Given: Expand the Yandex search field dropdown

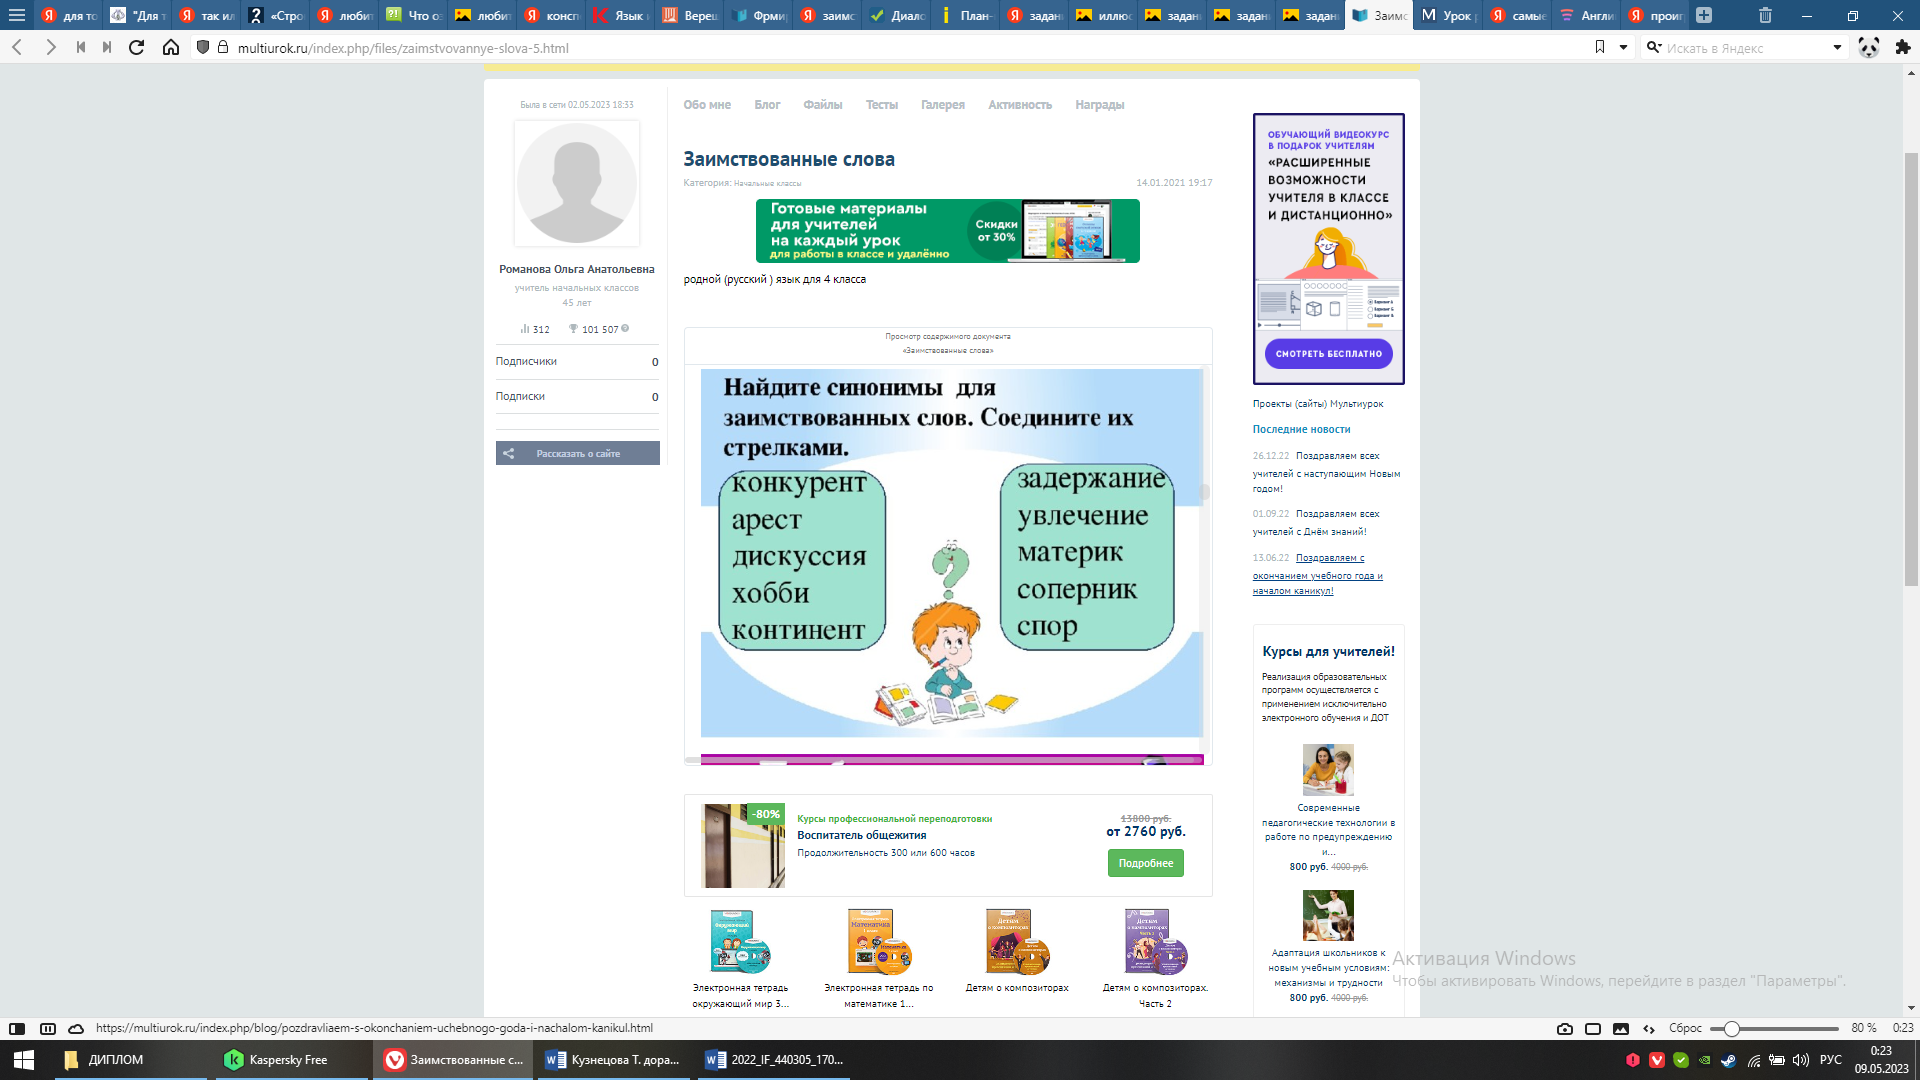Looking at the screenshot, I should [x=1837, y=47].
